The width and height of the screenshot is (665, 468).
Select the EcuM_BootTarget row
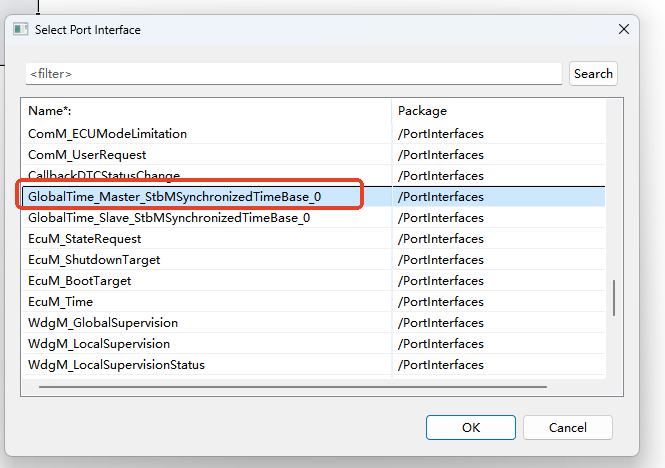(79, 281)
